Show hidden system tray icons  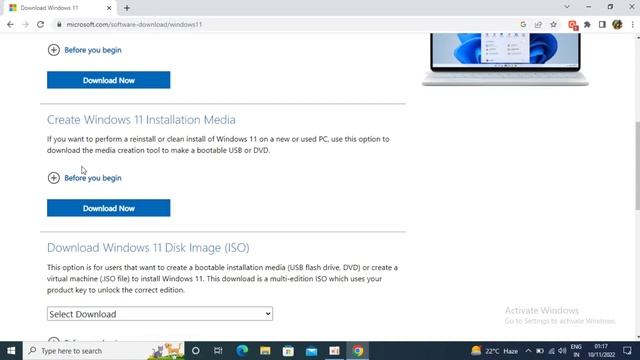pyautogui.click(x=528, y=351)
